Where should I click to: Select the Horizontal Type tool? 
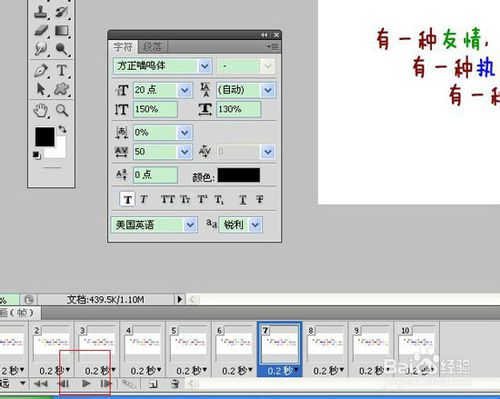click(x=62, y=71)
